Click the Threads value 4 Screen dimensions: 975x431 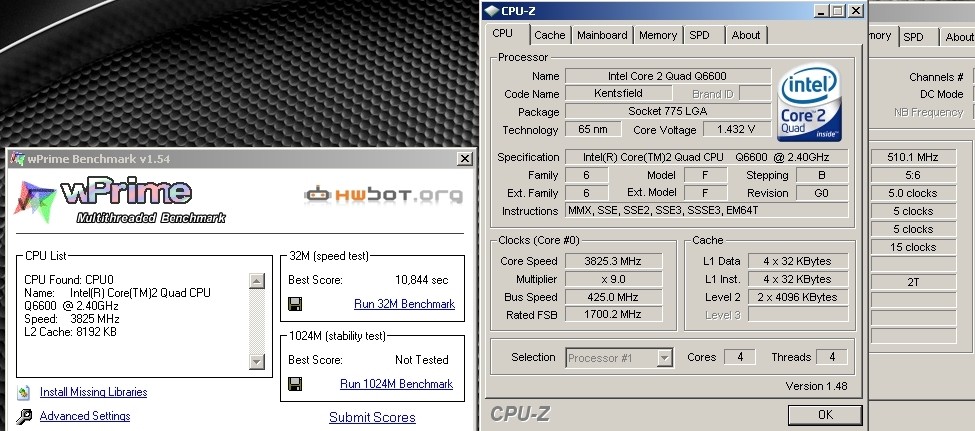pos(831,357)
